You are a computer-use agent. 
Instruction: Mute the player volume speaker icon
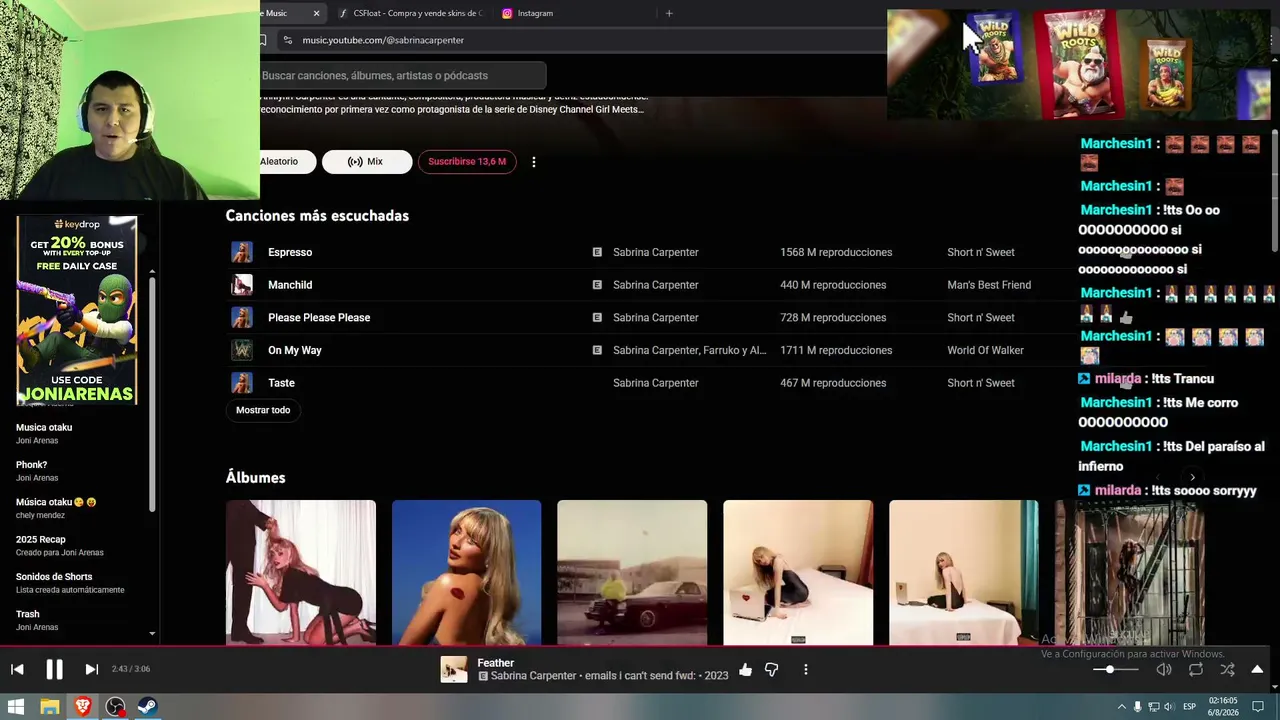(x=1163, y=669)
